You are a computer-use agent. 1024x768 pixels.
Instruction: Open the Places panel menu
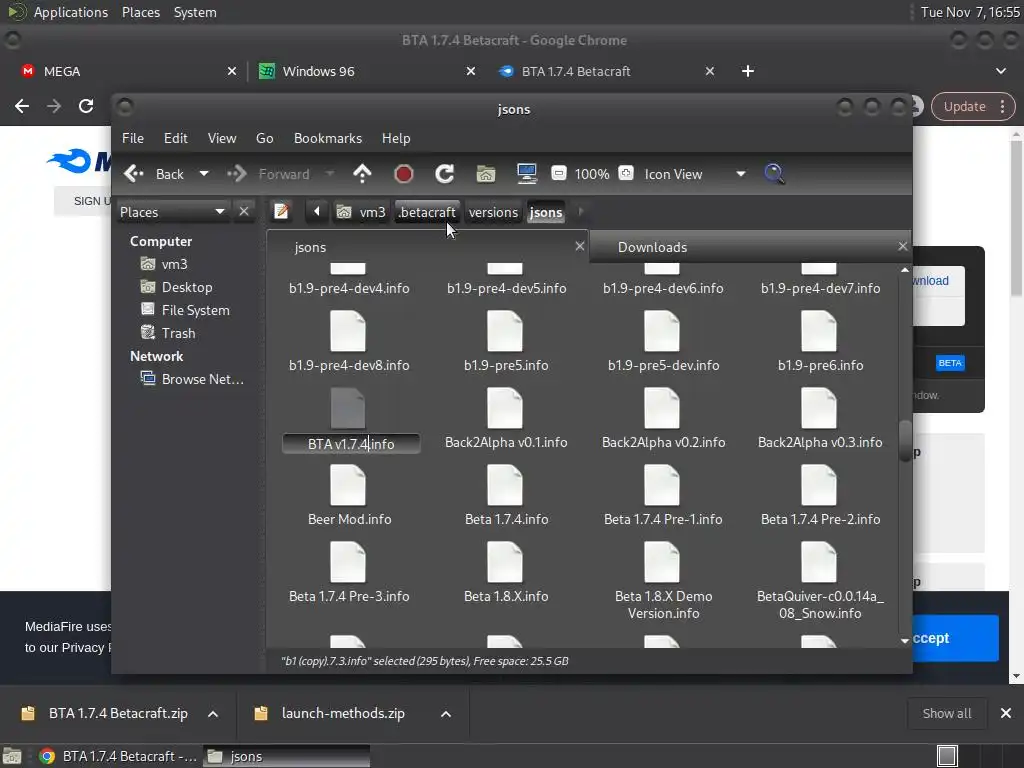tap(140, 12)
